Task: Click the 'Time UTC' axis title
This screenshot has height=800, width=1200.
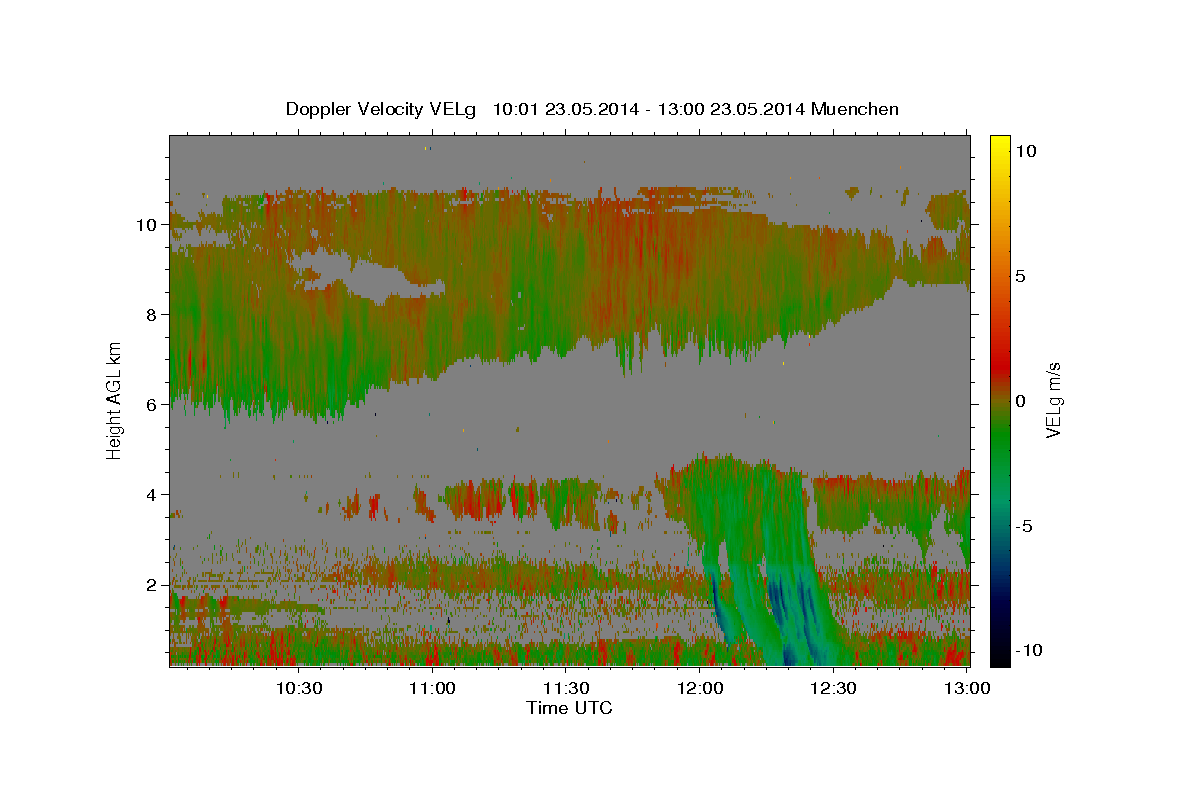Action: 569,708
